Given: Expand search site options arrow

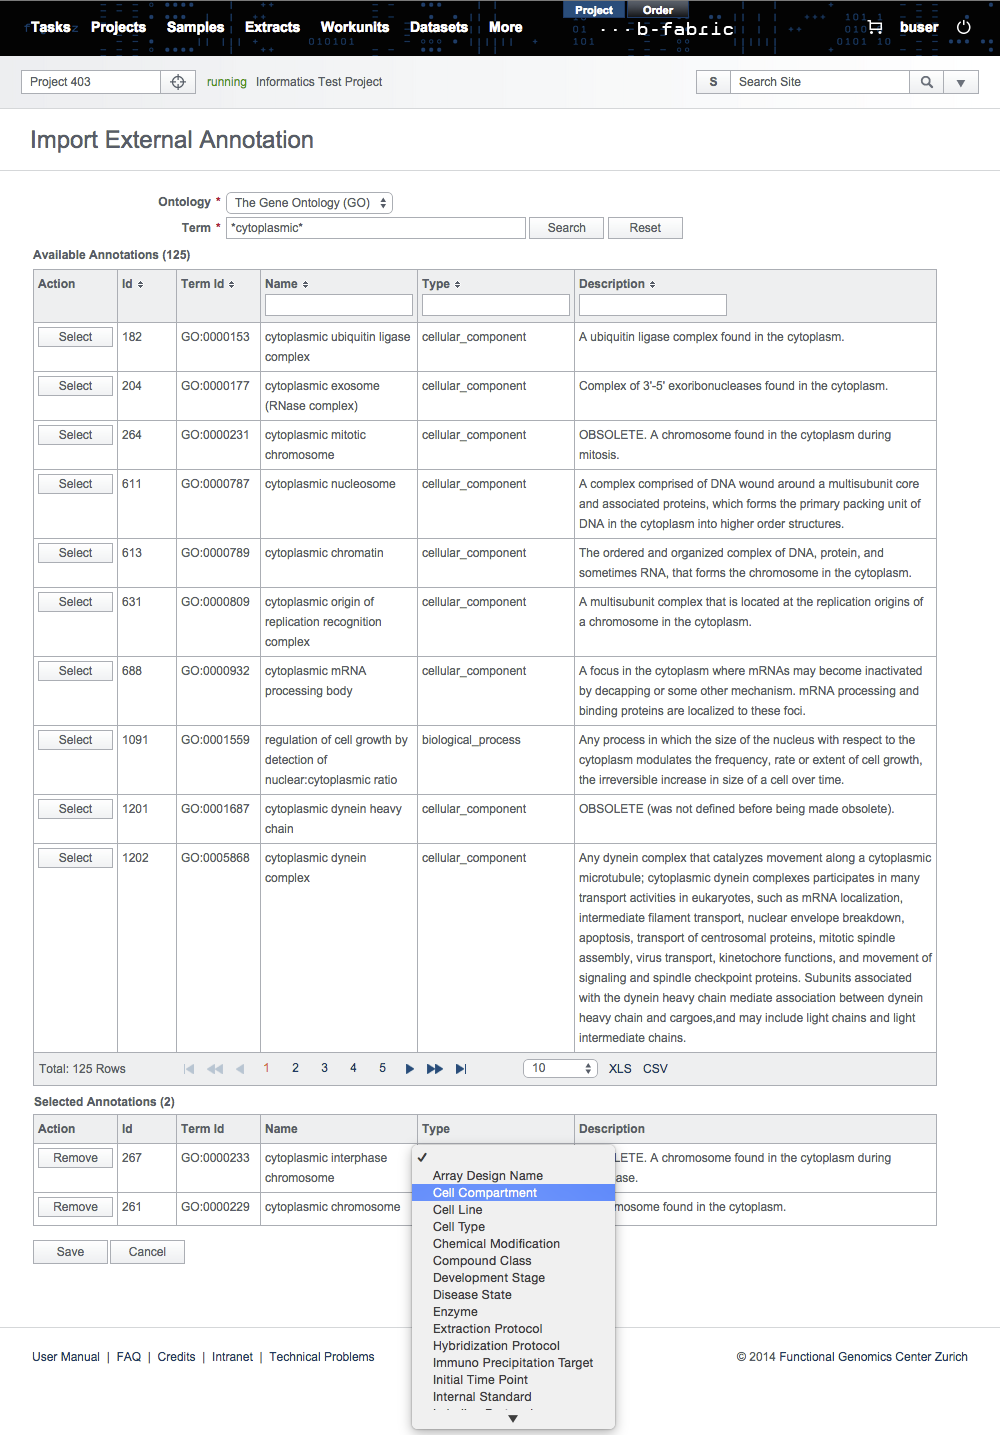Looking at the screenshot, I should 961,82.
